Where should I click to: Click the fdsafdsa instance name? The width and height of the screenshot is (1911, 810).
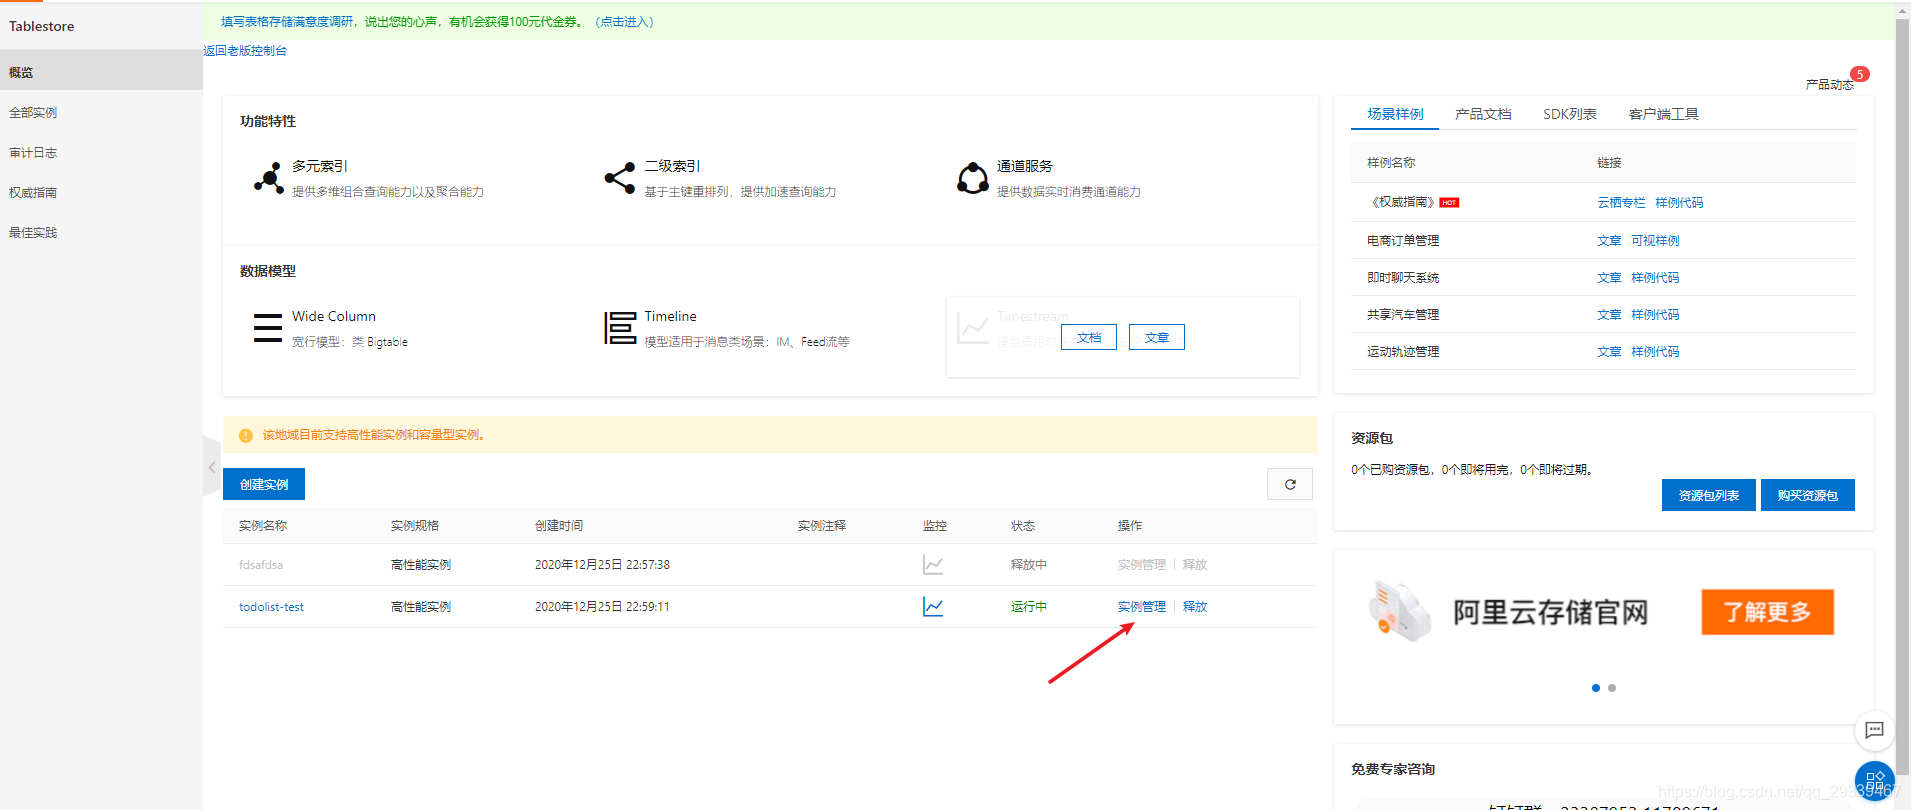point(261,564)
